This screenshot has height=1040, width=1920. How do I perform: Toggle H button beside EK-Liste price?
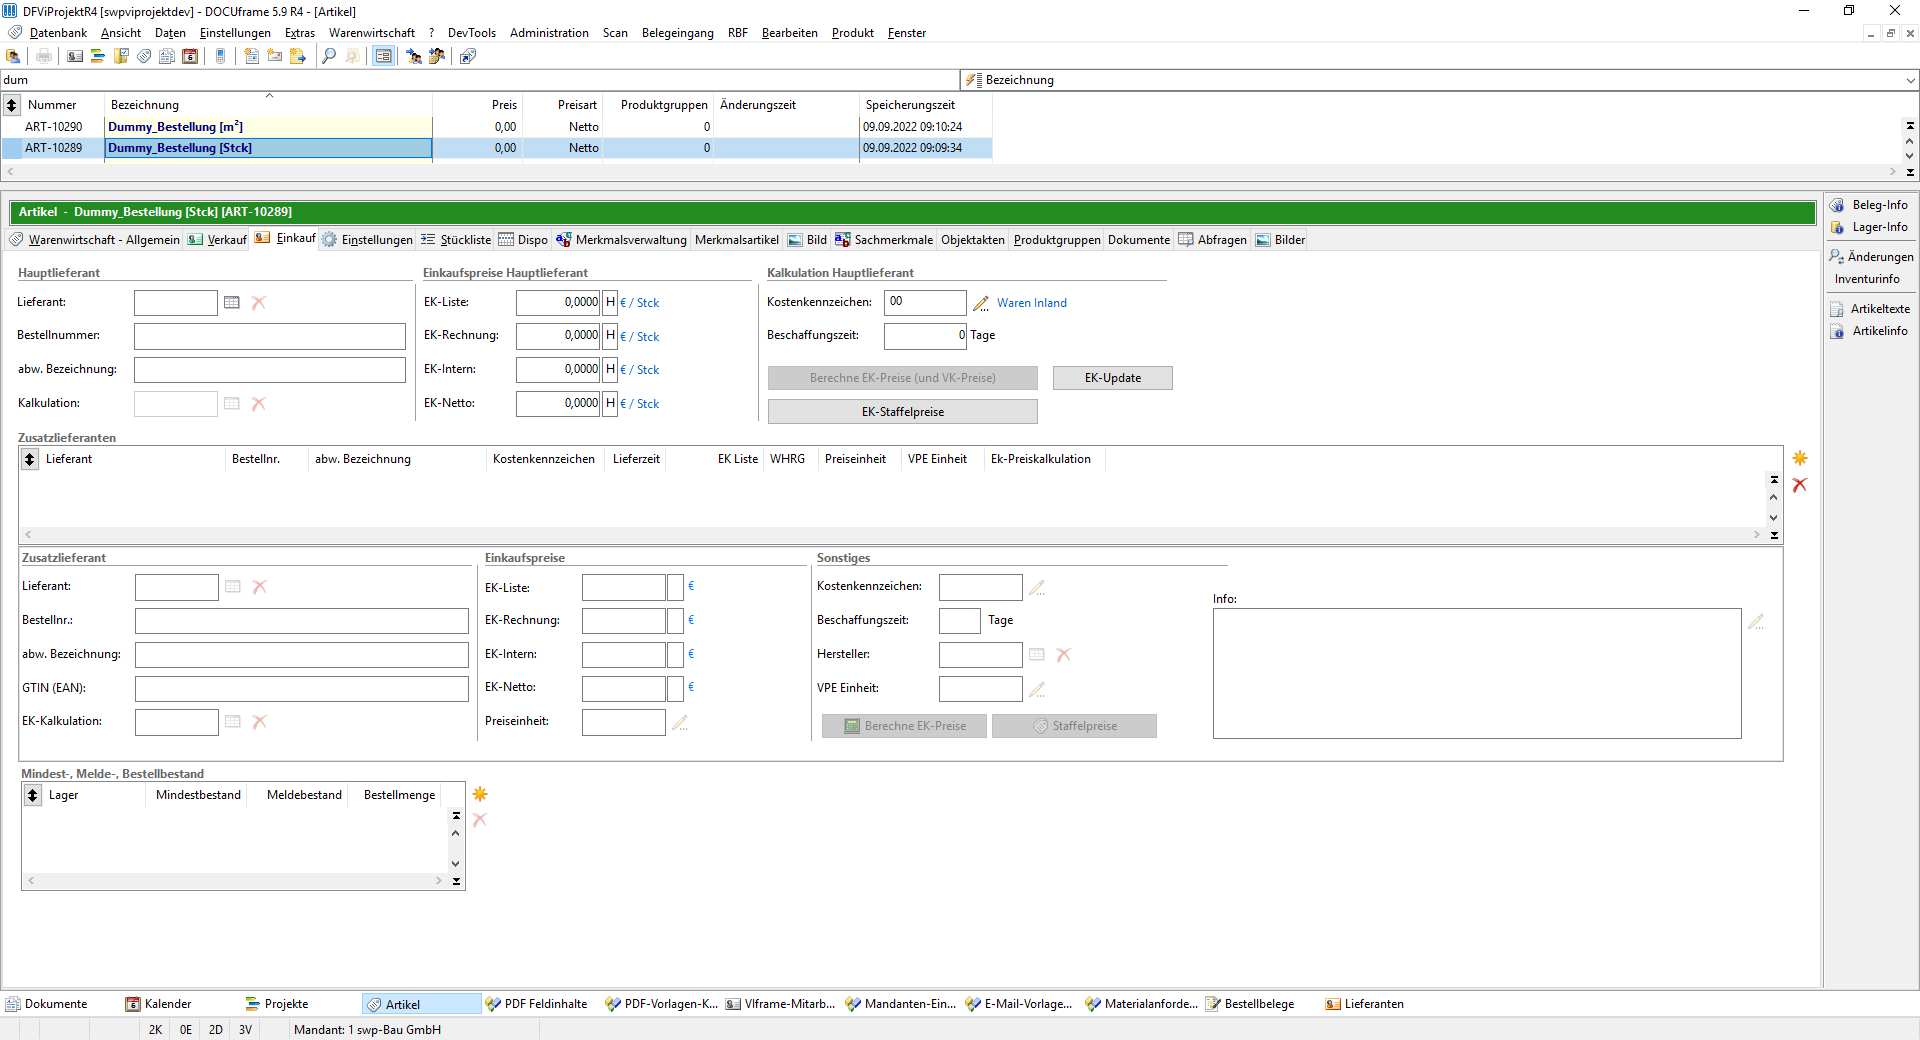click(x=611, y=303)
